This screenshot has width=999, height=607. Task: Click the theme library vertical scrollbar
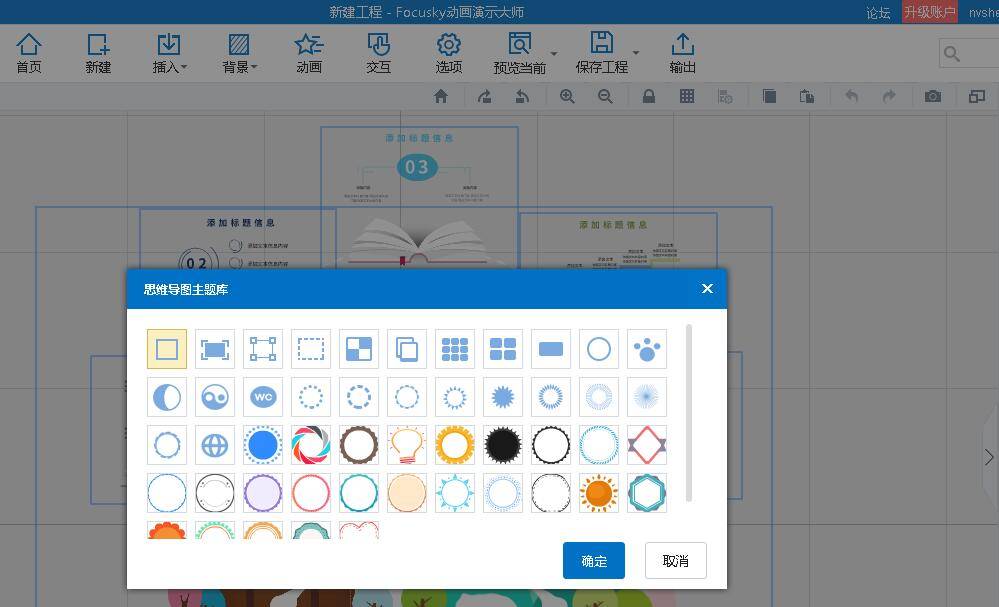(x=688, y=412)
